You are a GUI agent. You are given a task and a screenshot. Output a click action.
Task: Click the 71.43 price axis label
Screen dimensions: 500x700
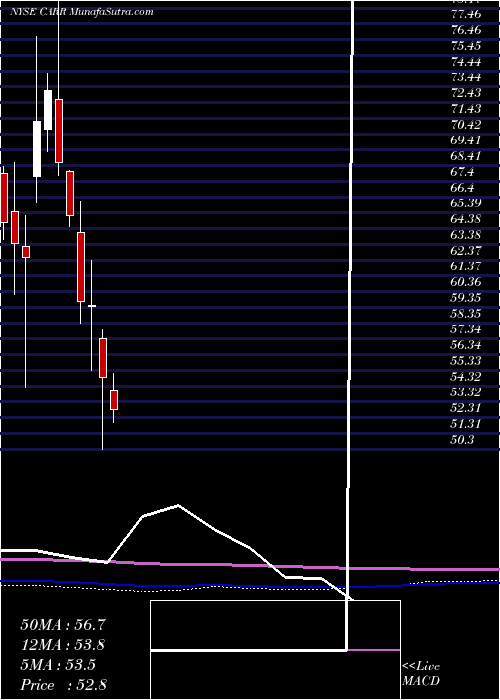(x=466, y=108)
